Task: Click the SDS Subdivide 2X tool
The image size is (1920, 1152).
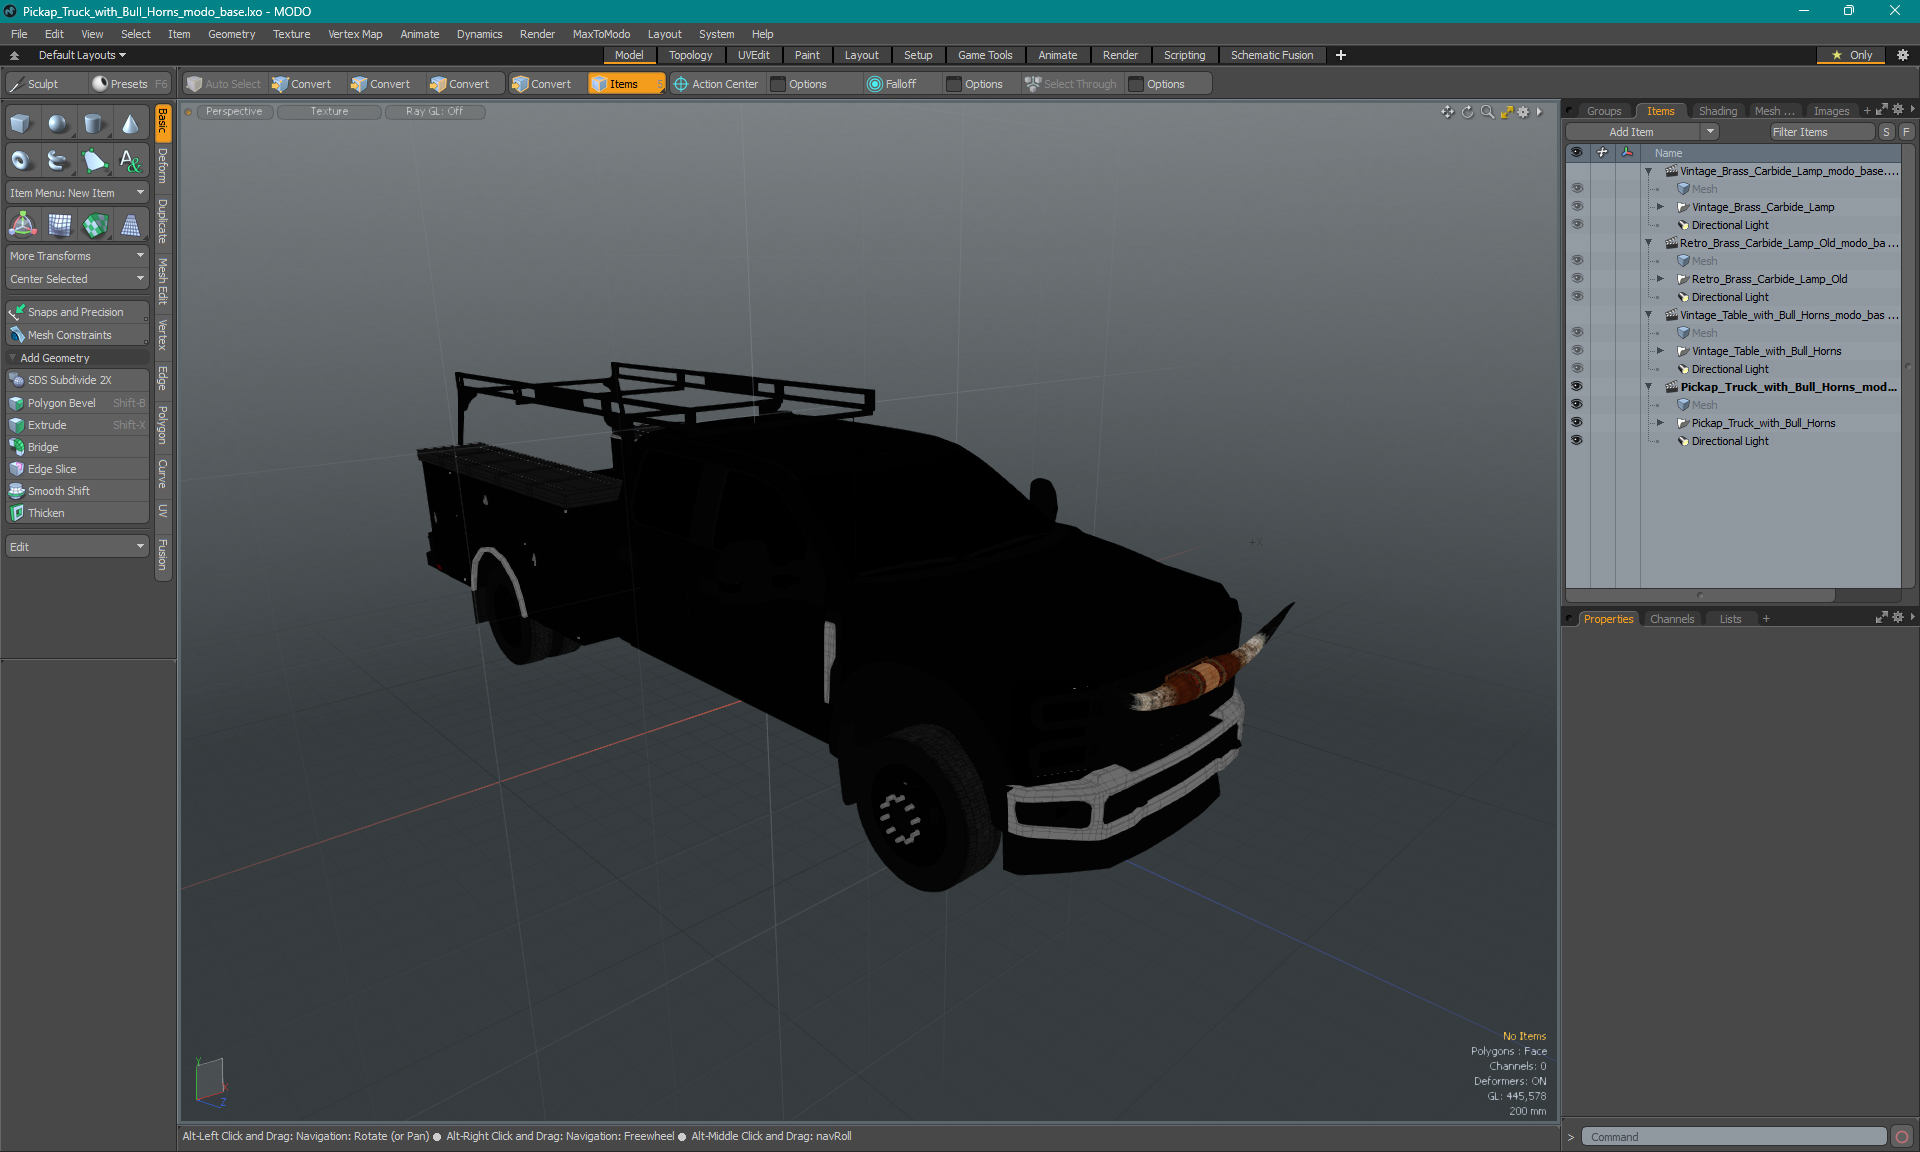Action: (x=78, y=380)
